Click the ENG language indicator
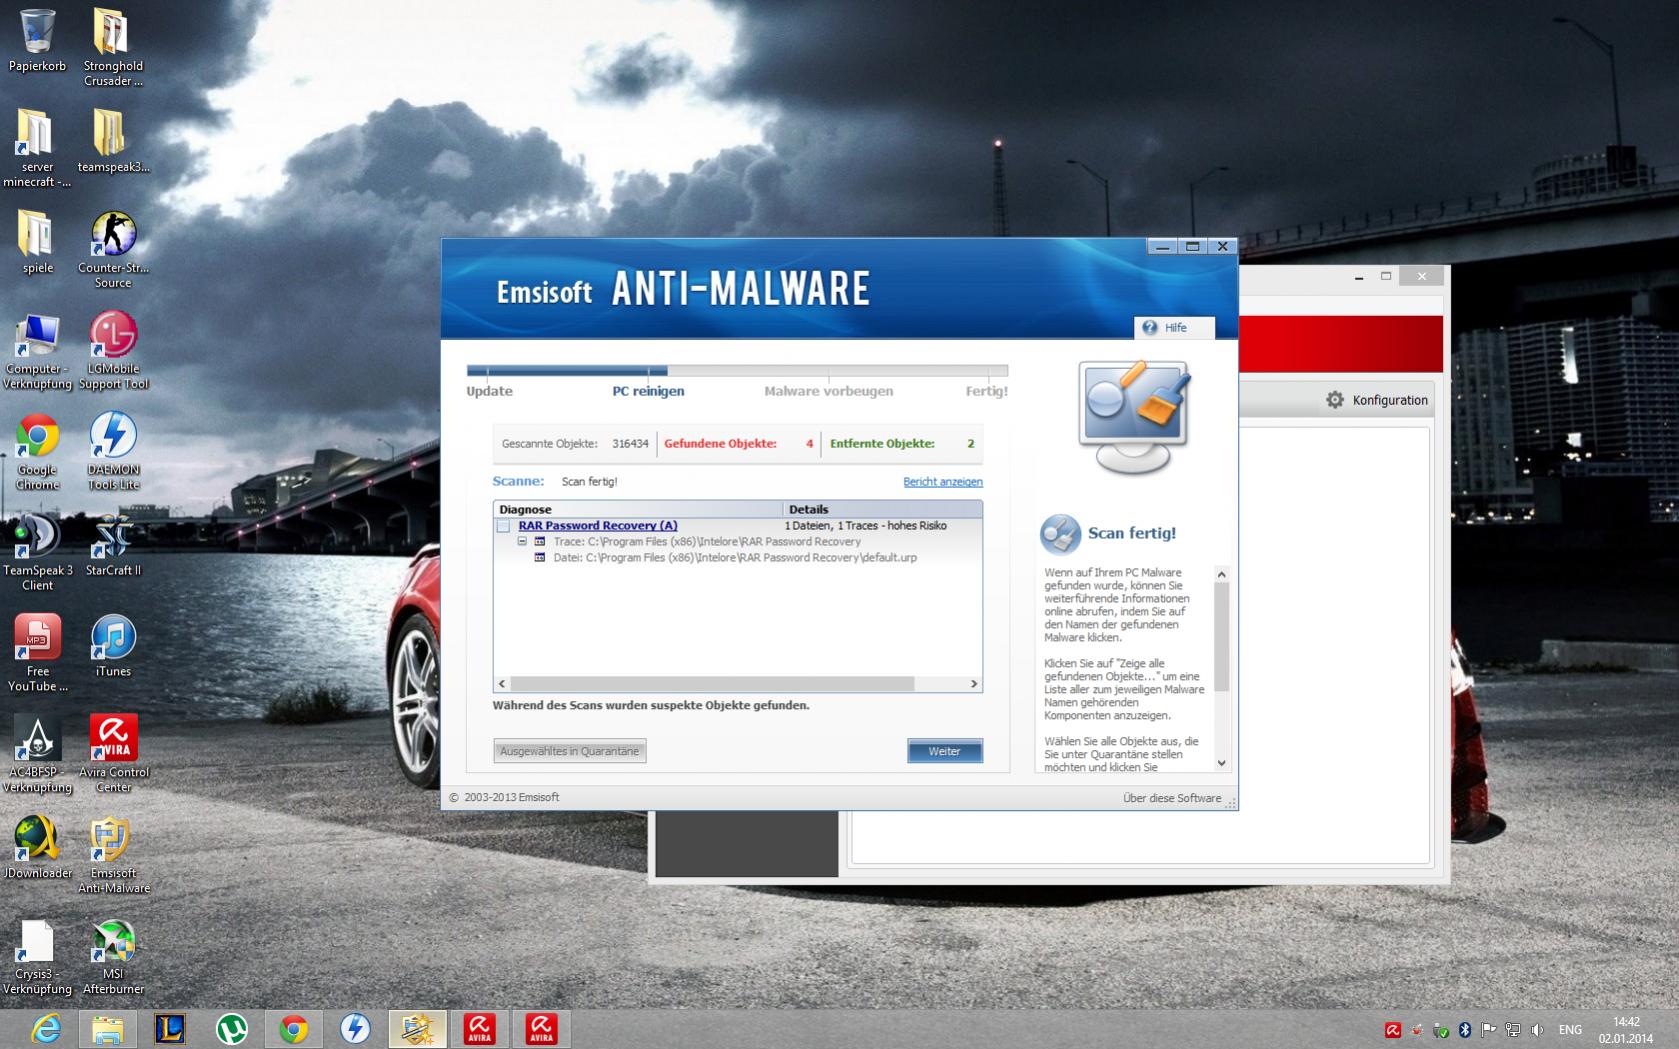Image resolution: width=1679 pixels, height=1049 pixels. tap(1570, 1030)
